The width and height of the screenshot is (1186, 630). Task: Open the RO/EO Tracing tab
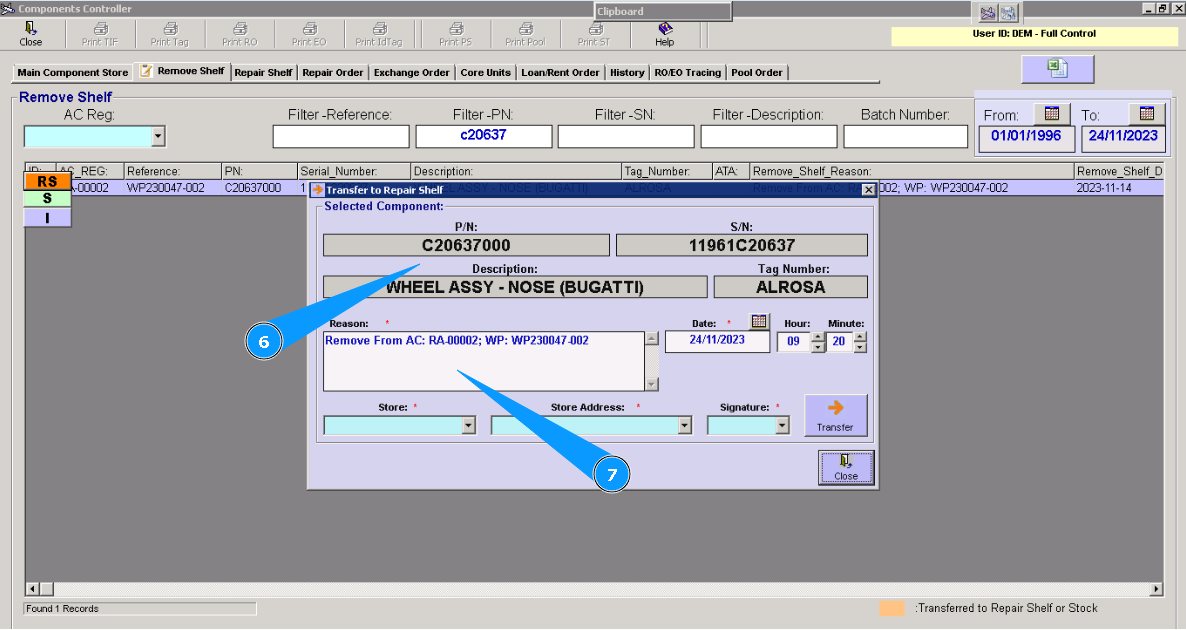click(688, 73)
